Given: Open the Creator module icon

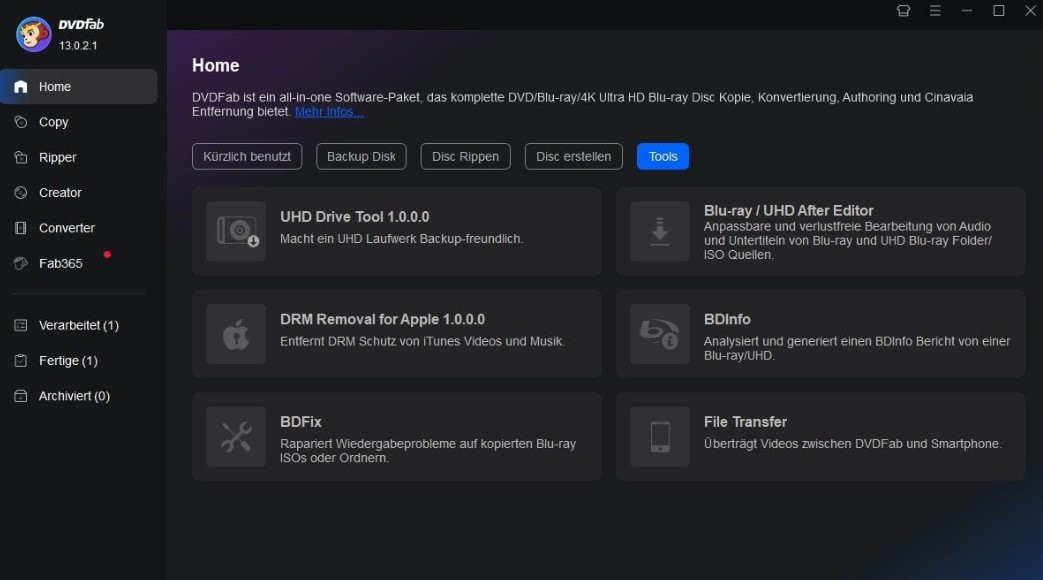Looking at the screenshot, I should [21, 193].
